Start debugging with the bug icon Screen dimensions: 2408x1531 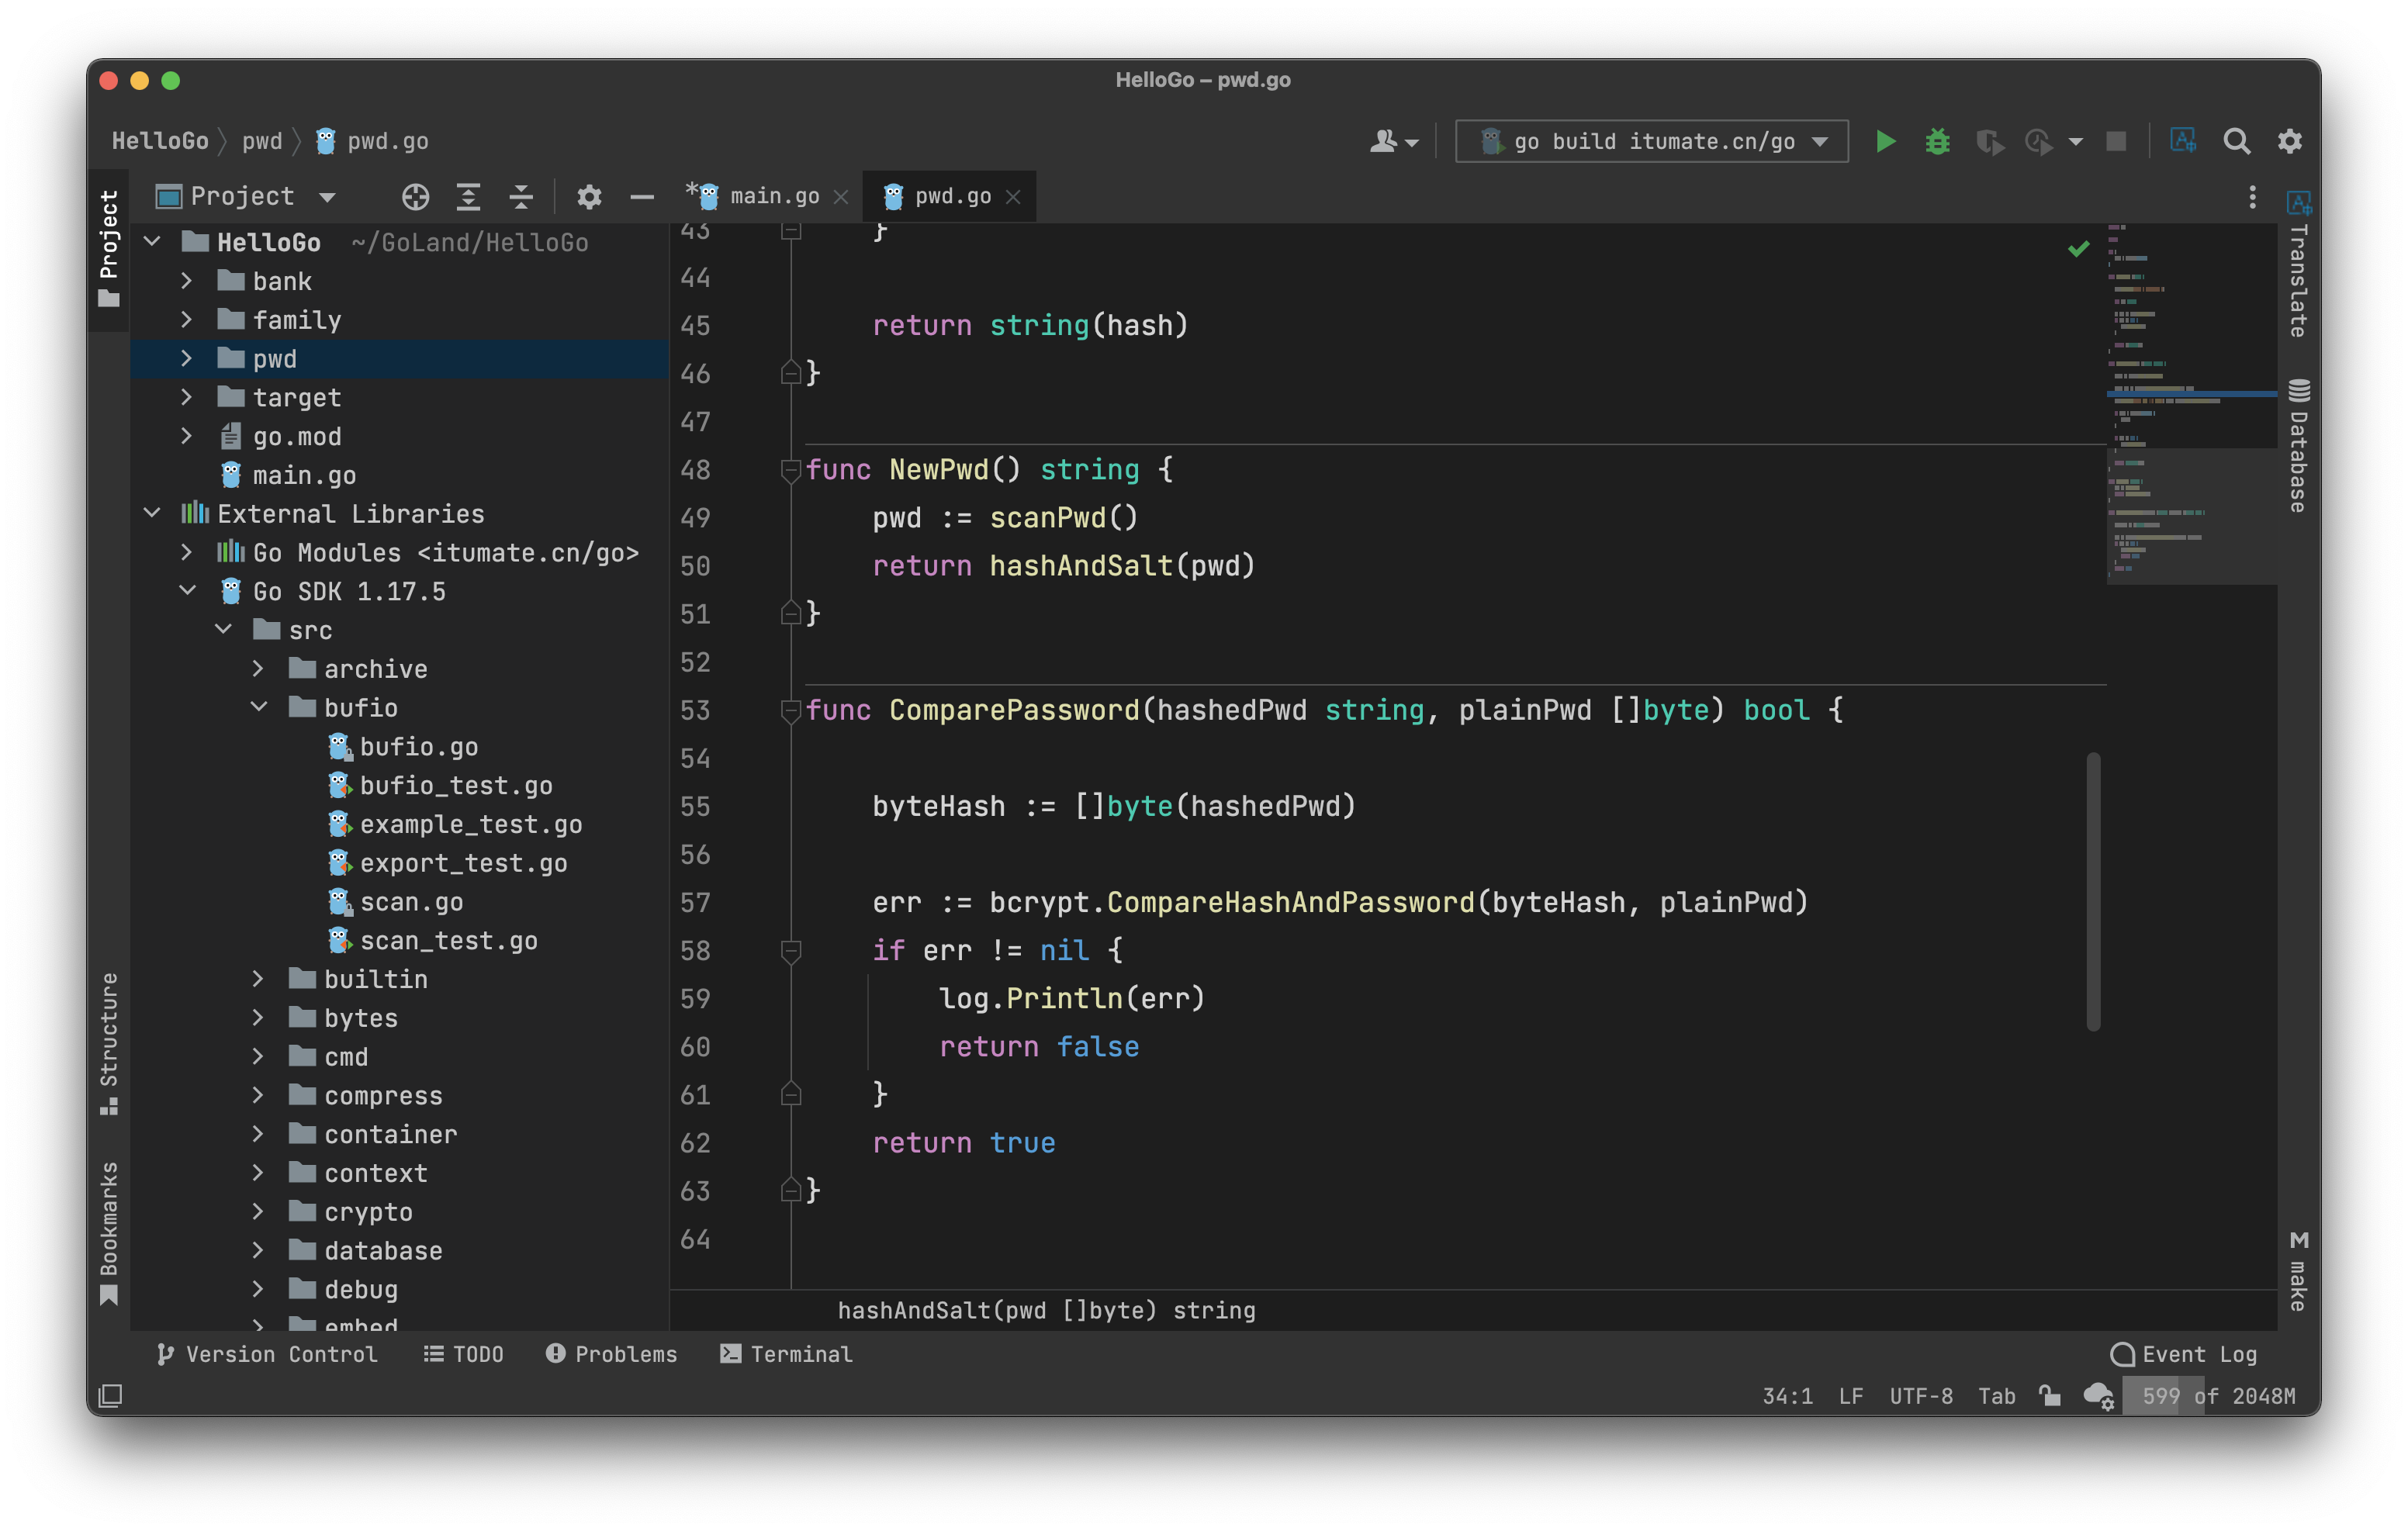click(1937, 141)
